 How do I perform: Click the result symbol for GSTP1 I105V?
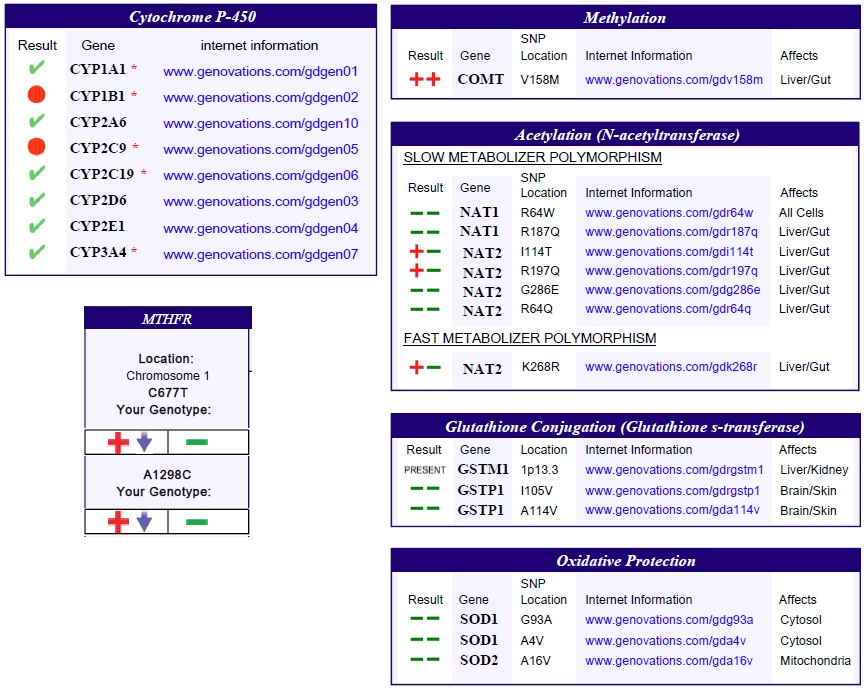pos(425,489)
